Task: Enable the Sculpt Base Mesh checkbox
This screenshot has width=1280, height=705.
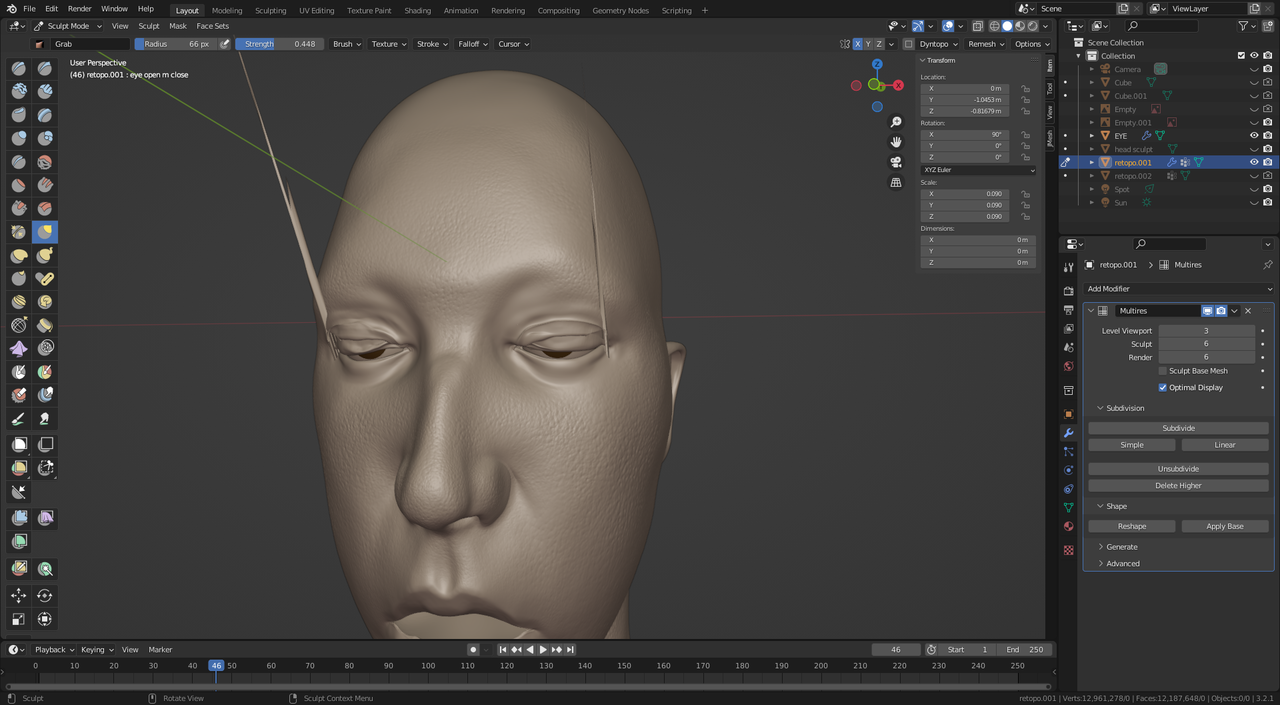Action: [1162, 370]
